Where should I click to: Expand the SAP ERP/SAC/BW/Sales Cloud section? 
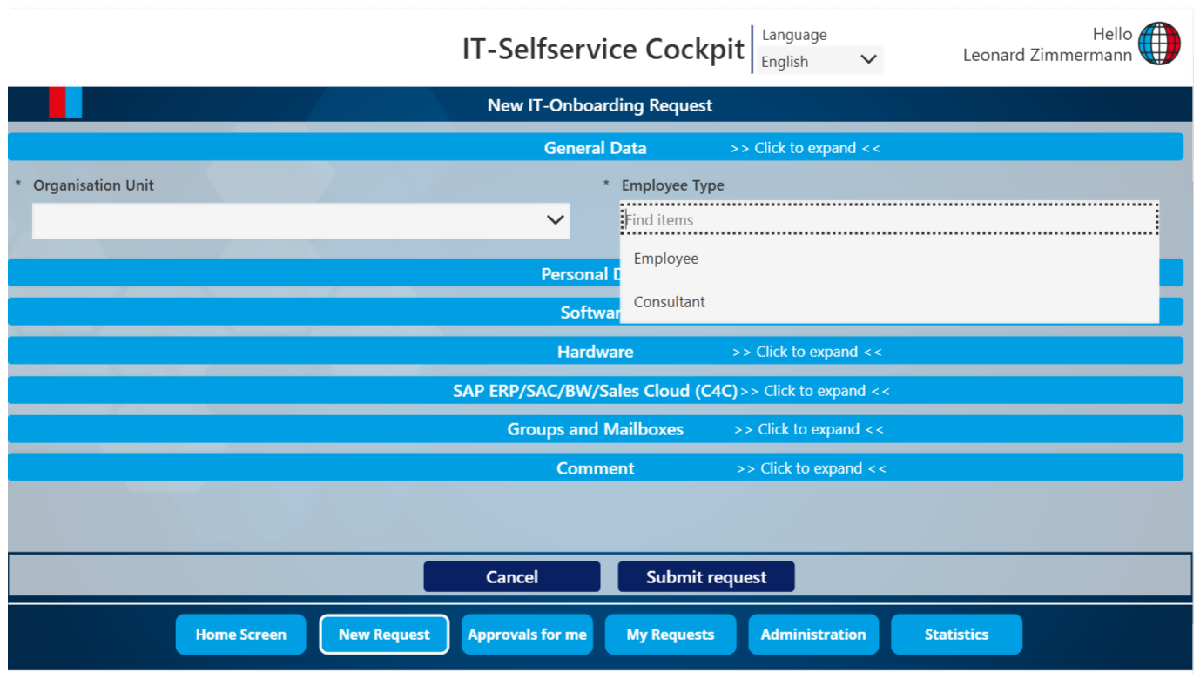click(595, 391)
